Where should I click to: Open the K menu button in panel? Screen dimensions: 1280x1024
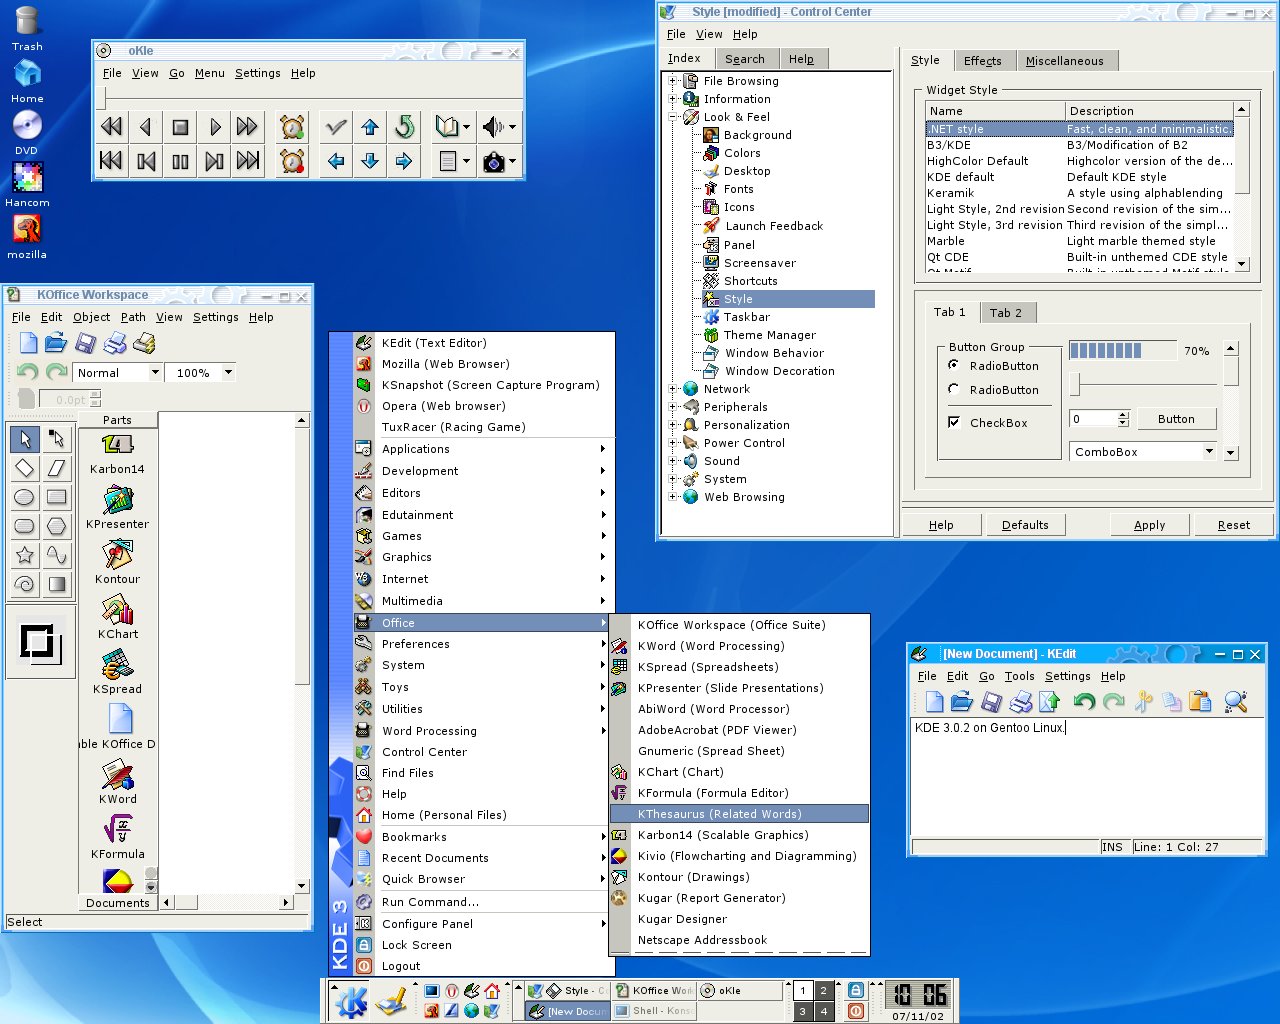[x=351, y=1001]
